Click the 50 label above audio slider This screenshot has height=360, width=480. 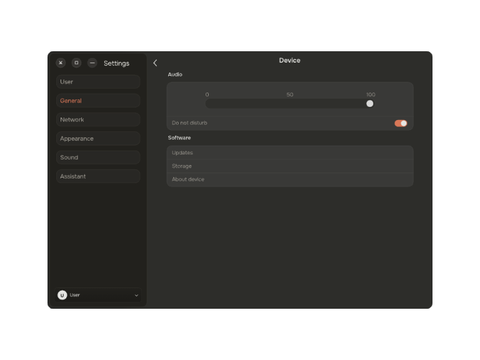point(290,95)
